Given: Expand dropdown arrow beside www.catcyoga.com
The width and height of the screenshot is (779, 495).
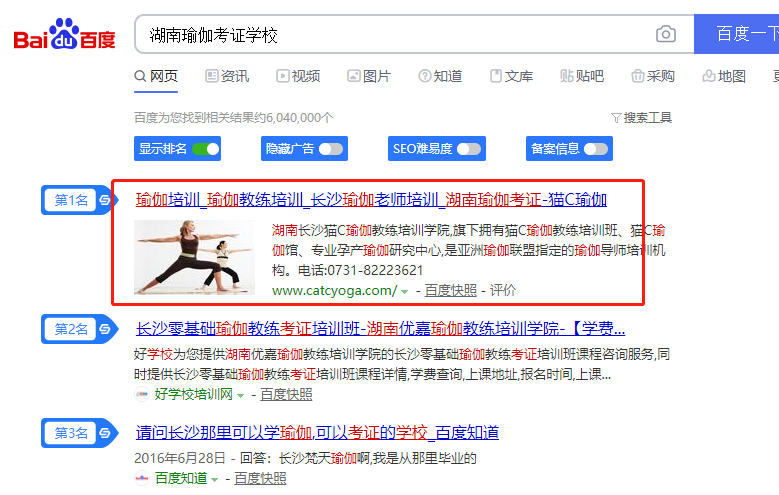Looking at the screenshot, I should click(x=404, y=292).
